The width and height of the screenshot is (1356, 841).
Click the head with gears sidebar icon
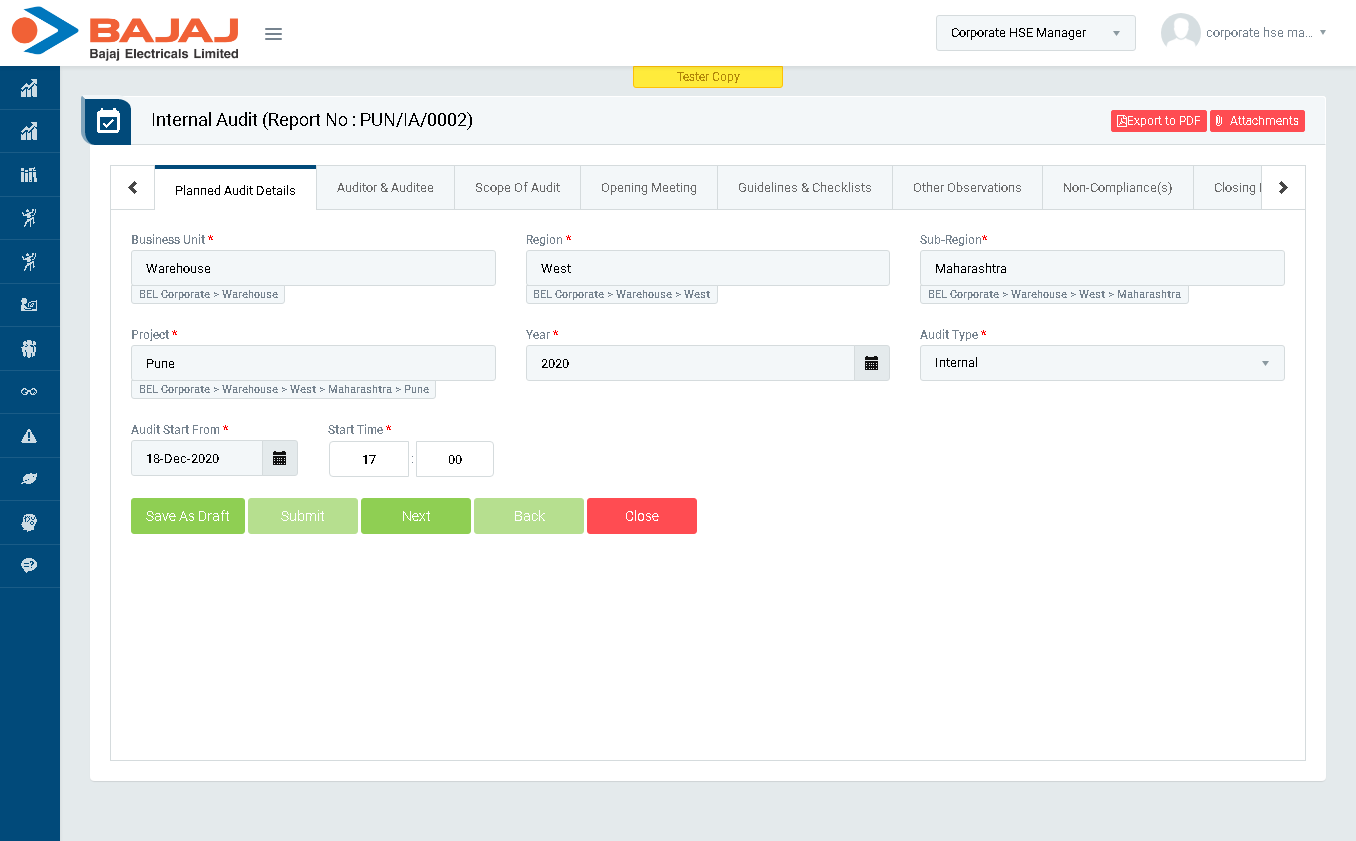click(29, 522)
